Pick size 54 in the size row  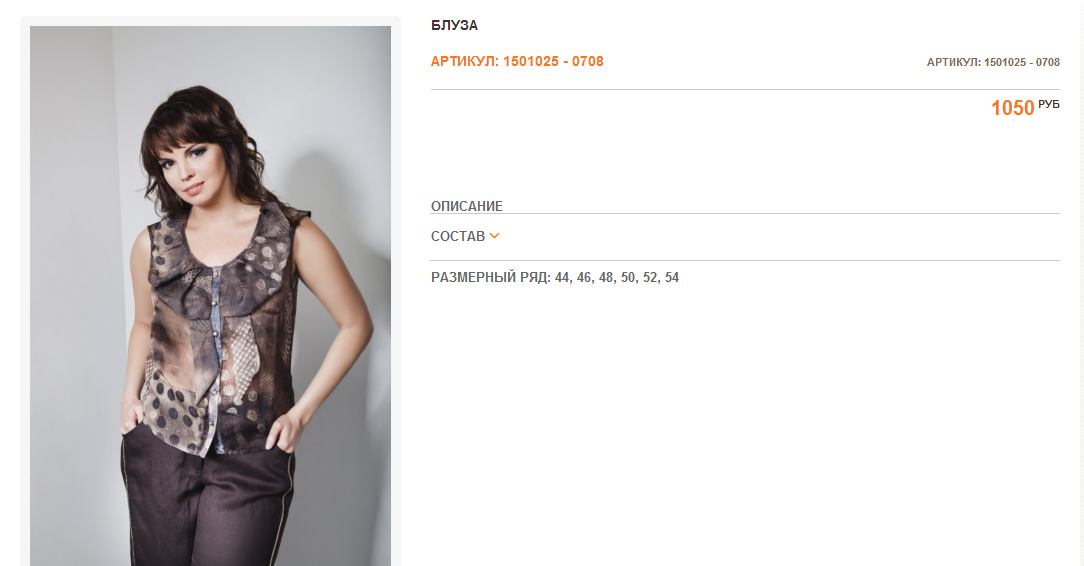pyautogui.click(x=672, y=277)
